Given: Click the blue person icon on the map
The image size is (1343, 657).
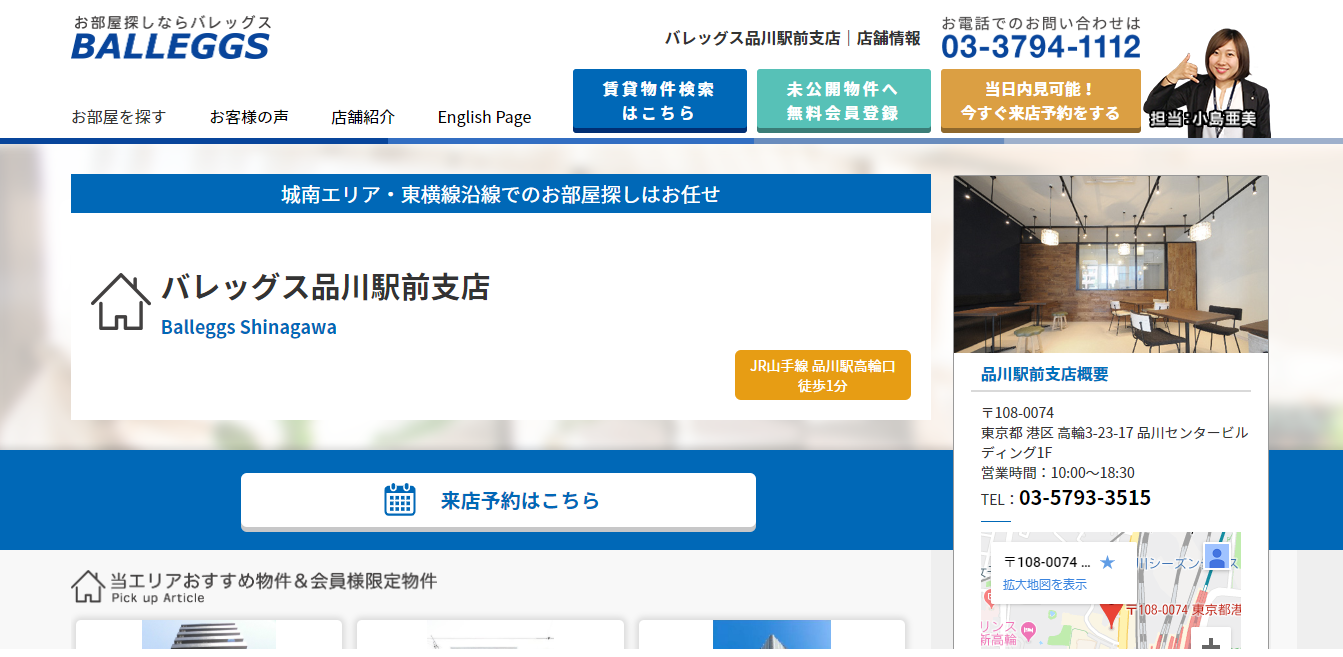Looking at the screenshot, I should click(1216, 557).
